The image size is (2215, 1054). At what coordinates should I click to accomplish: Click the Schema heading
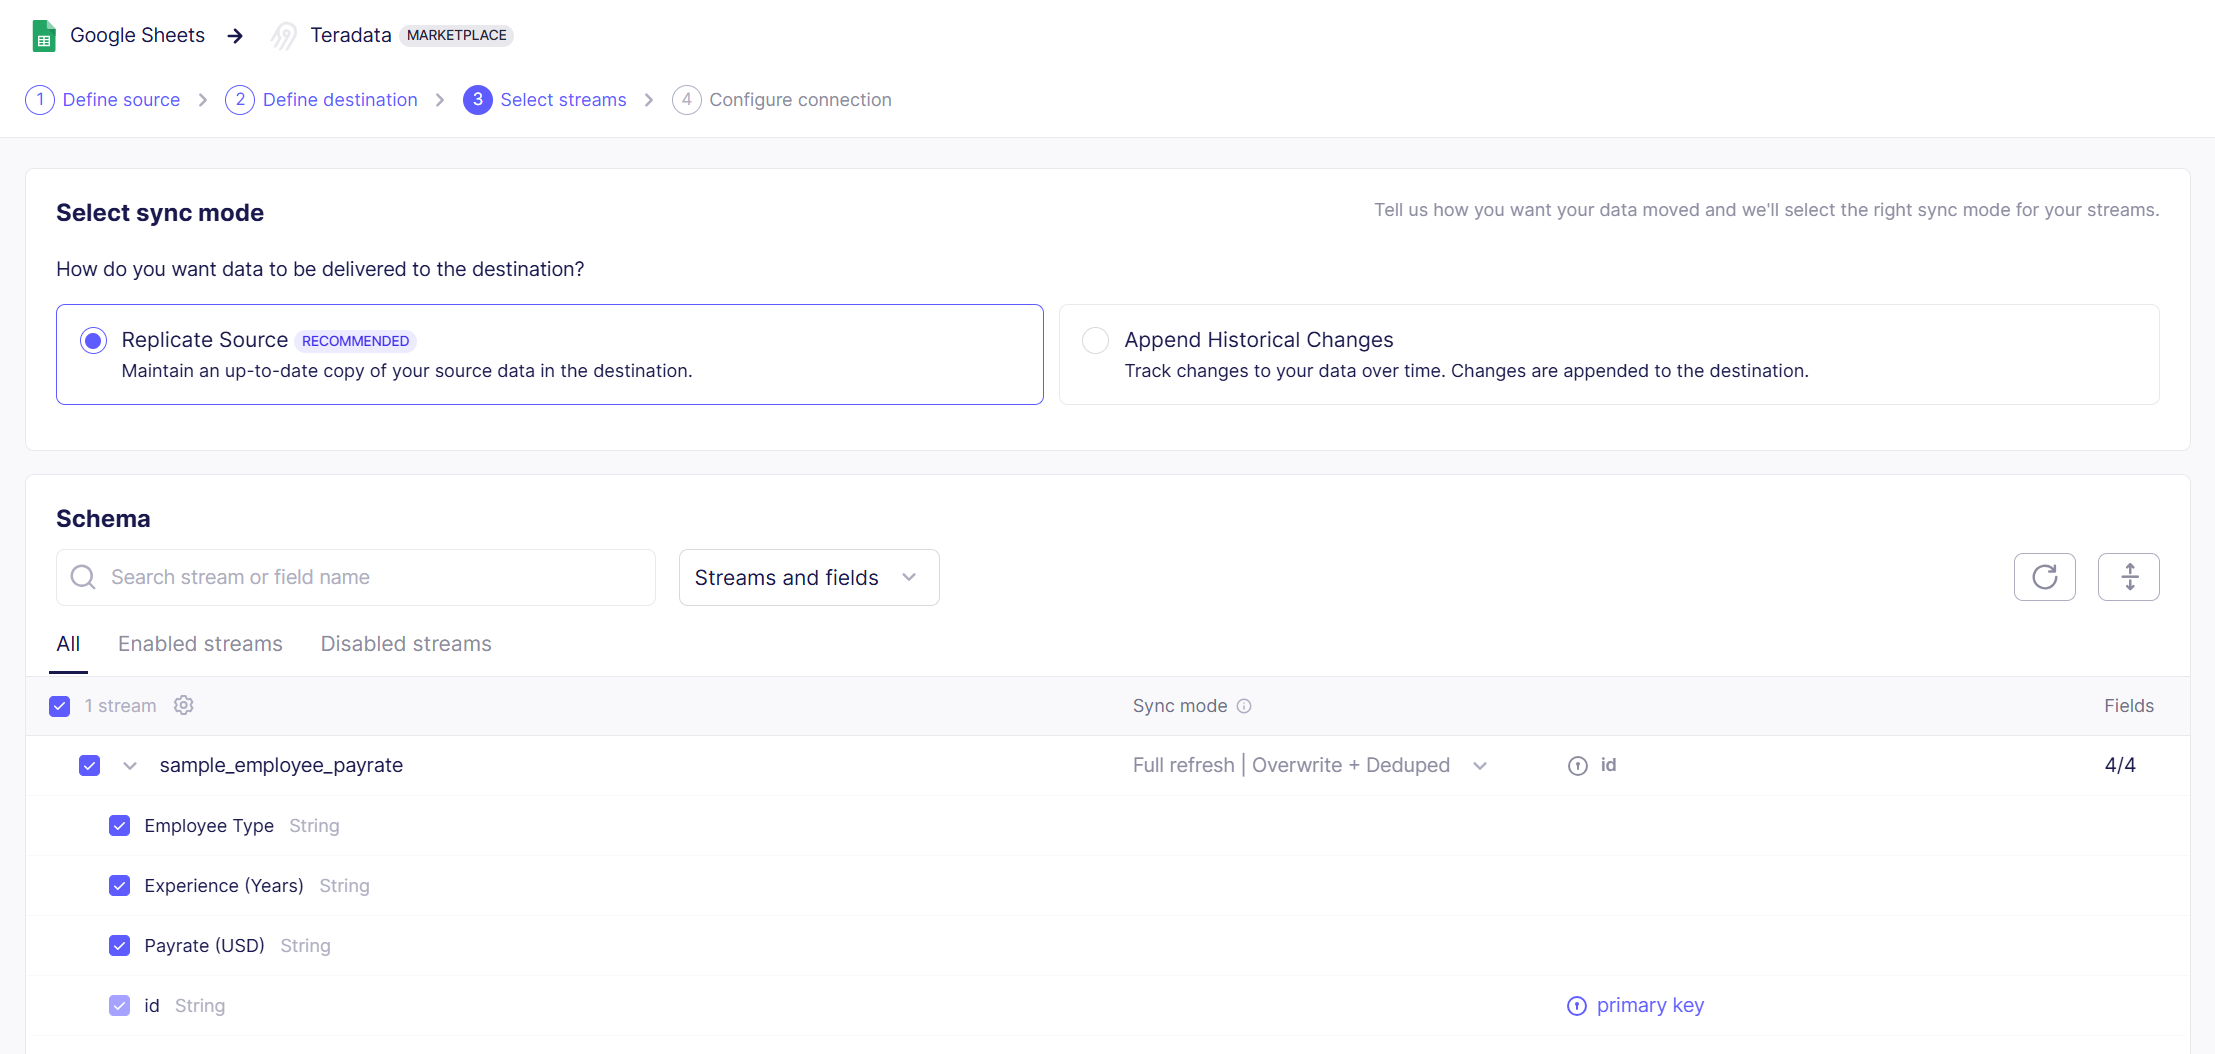tap(103, 518)
